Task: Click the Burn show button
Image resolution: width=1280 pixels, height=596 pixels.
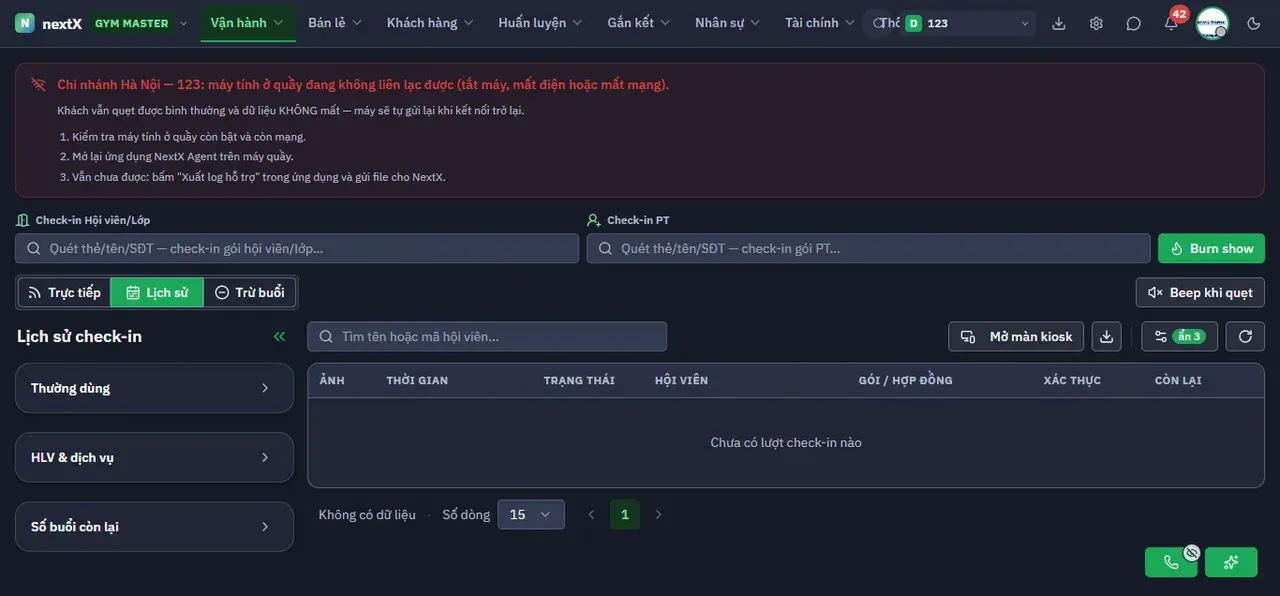Action: 1212,249
